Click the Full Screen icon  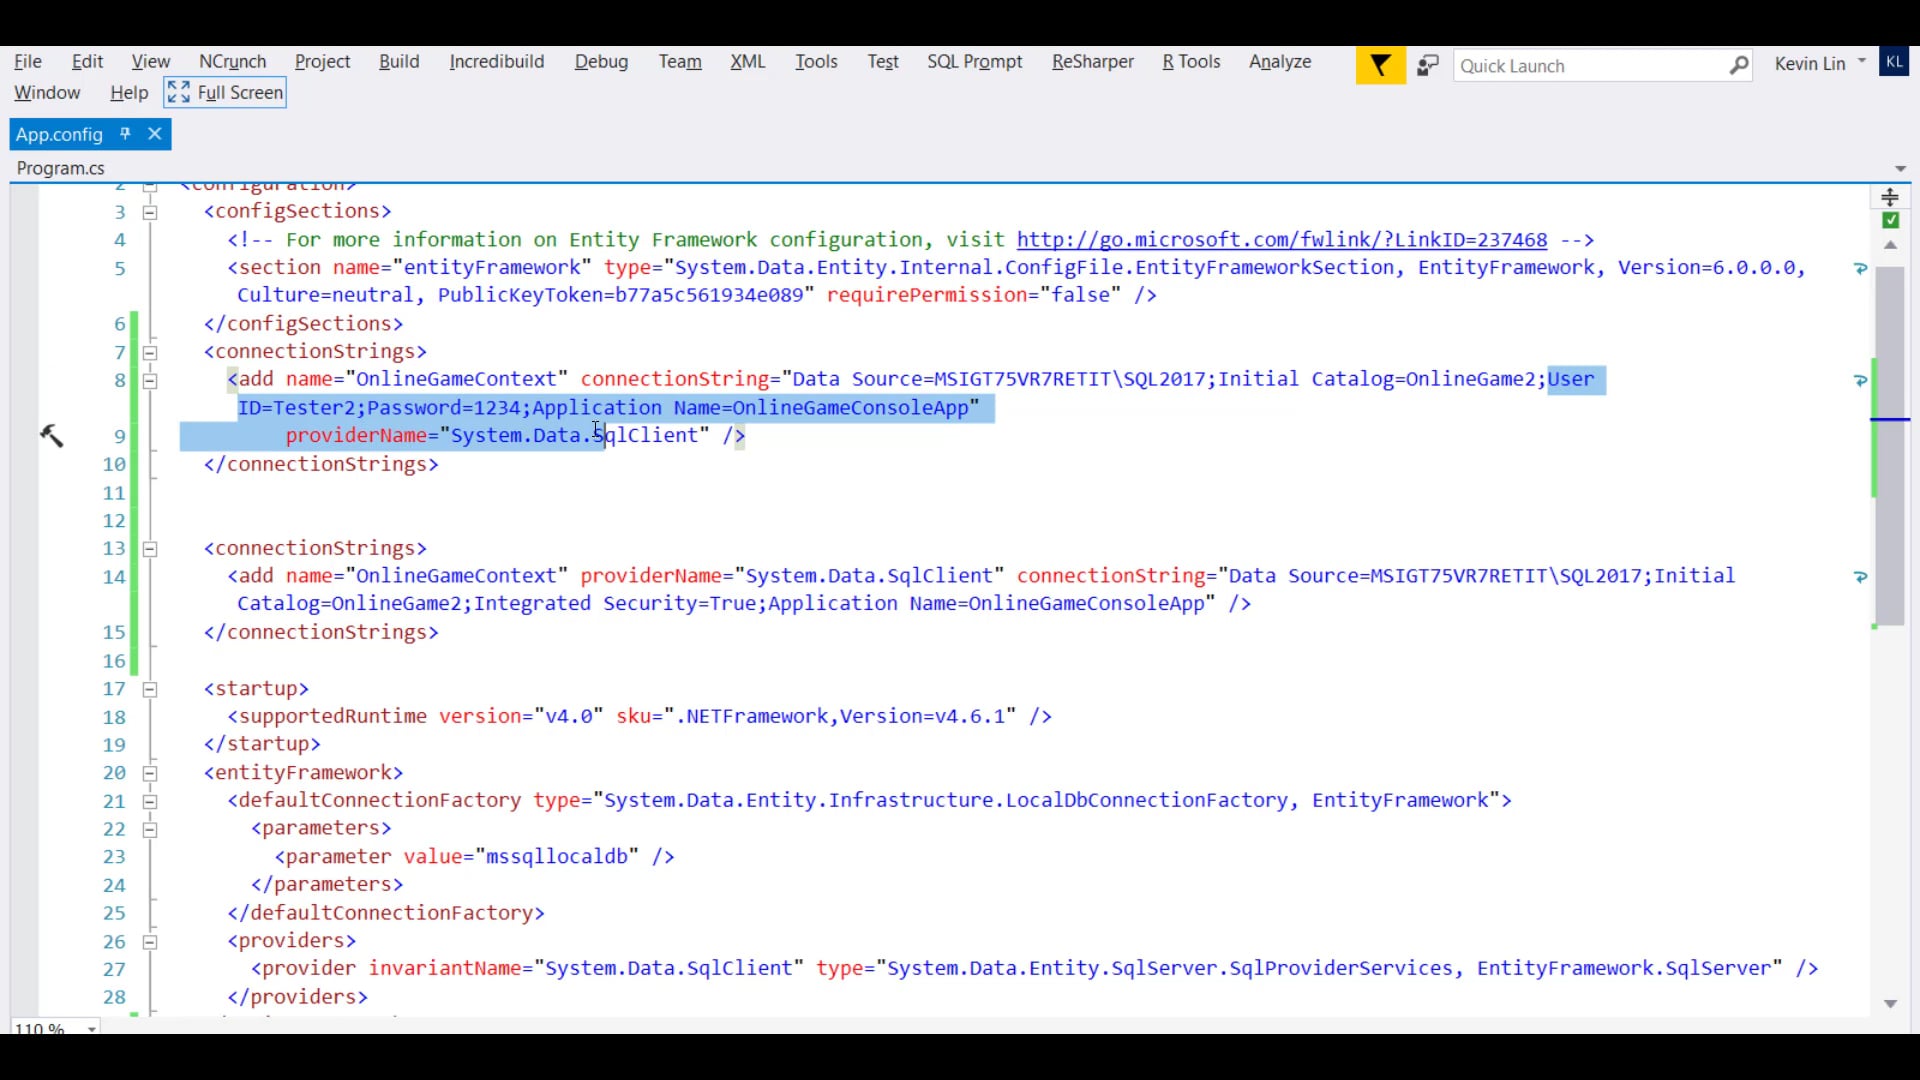pos(179,92)
